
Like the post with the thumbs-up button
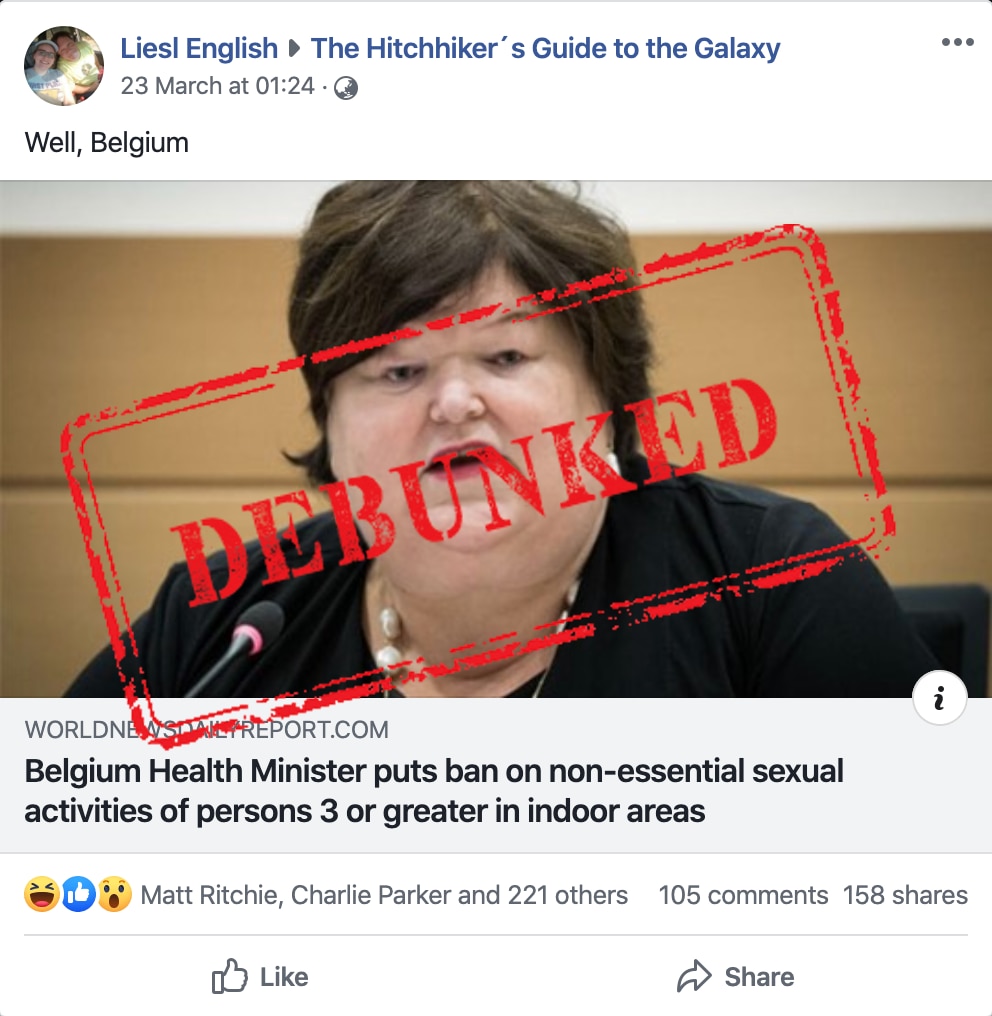[x=260, y=976]
